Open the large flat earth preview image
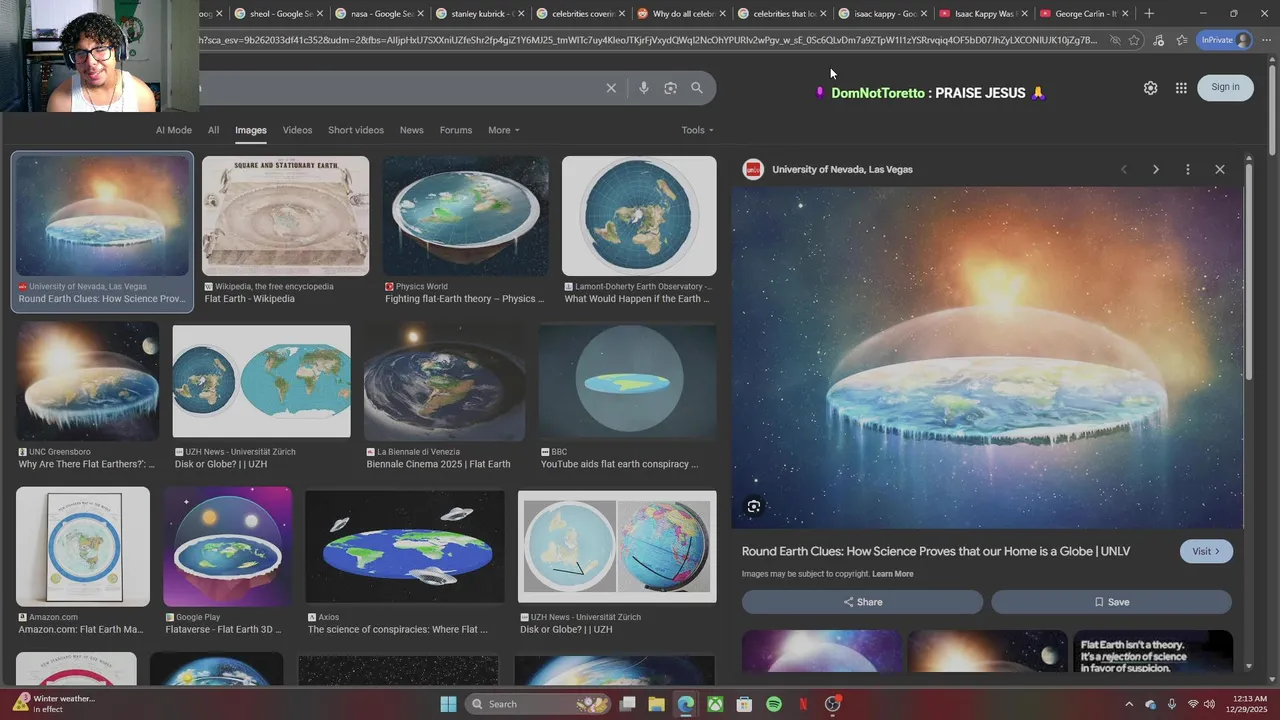Viewport: 1280px width, 720px height. (x=988, y=357)
